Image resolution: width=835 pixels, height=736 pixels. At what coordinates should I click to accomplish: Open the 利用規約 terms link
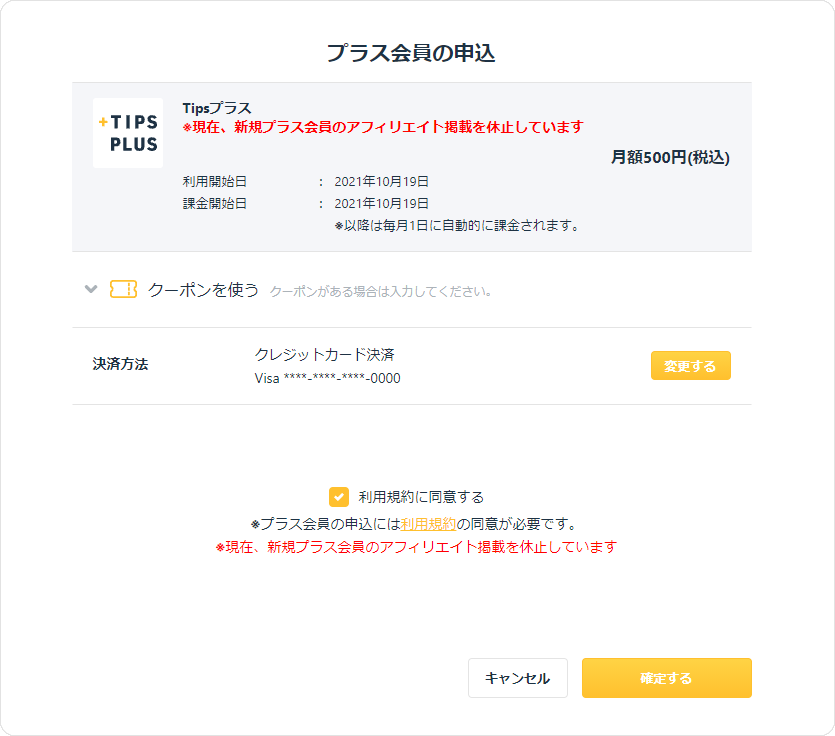pyautogui.click(x=428, y=524)
